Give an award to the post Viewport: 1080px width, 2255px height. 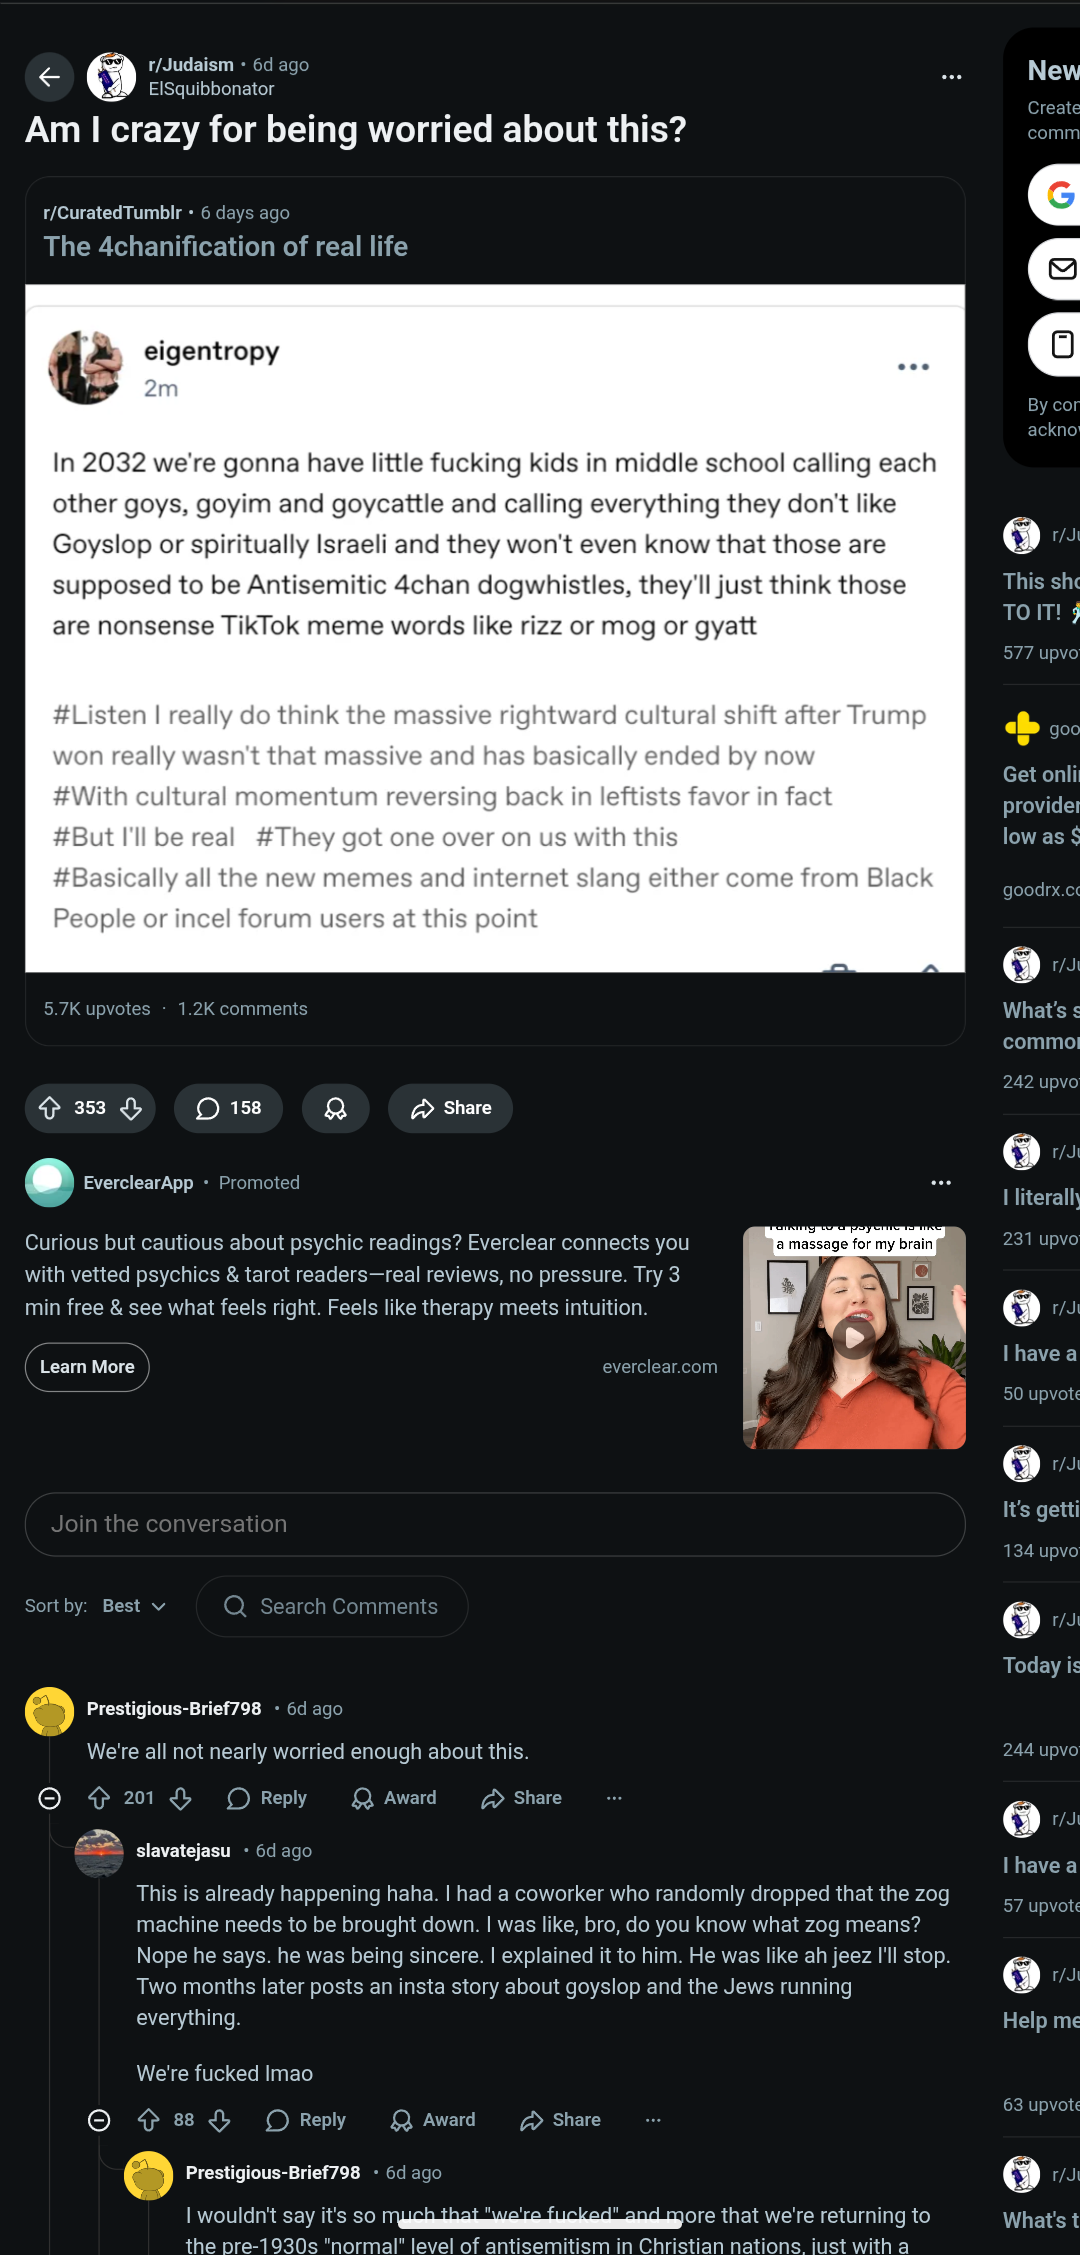pos(336,1108)
